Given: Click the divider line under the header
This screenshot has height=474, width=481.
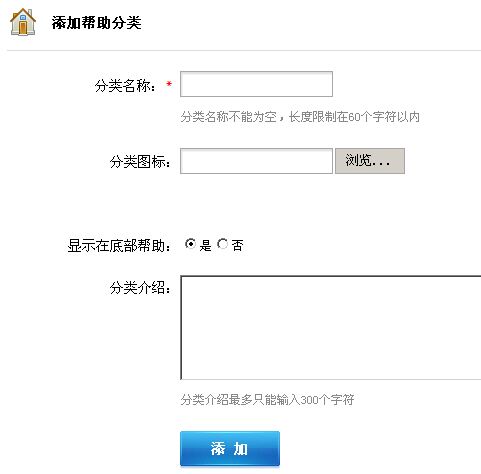Looking at the screenshot, I should pos(244,50).
